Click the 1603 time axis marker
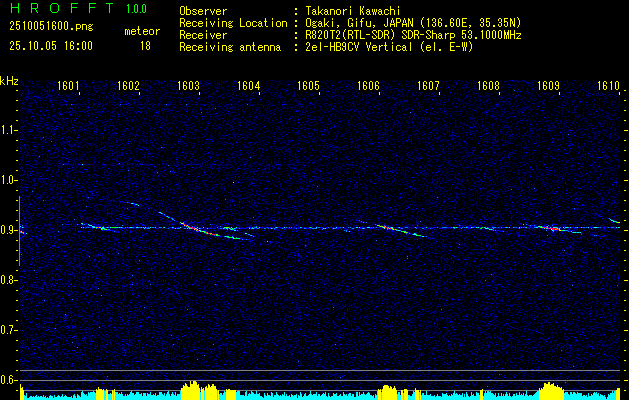This screenshot has width=629, height=400. [188, 85]
